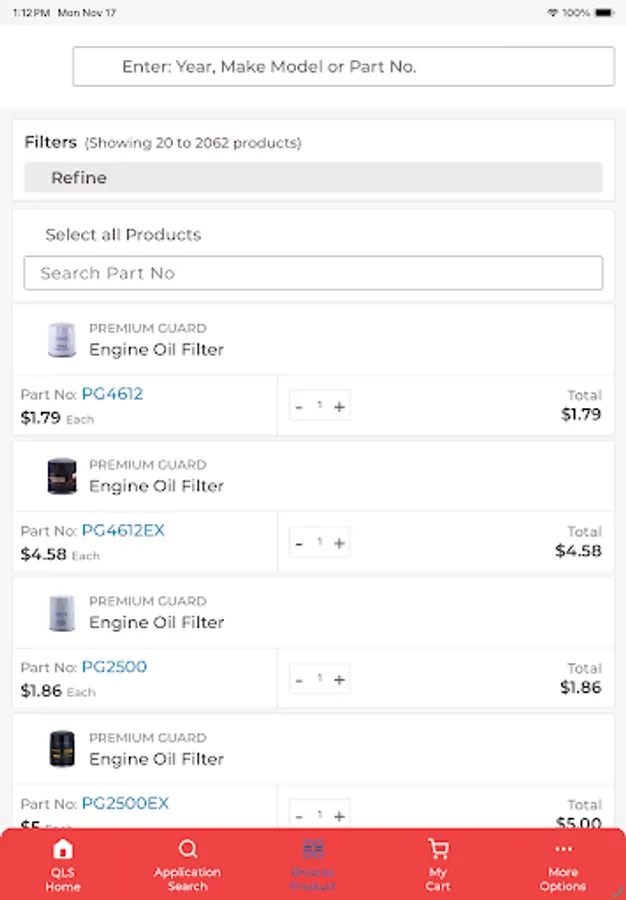Click the Search Part No field

(x=313, y=273)
